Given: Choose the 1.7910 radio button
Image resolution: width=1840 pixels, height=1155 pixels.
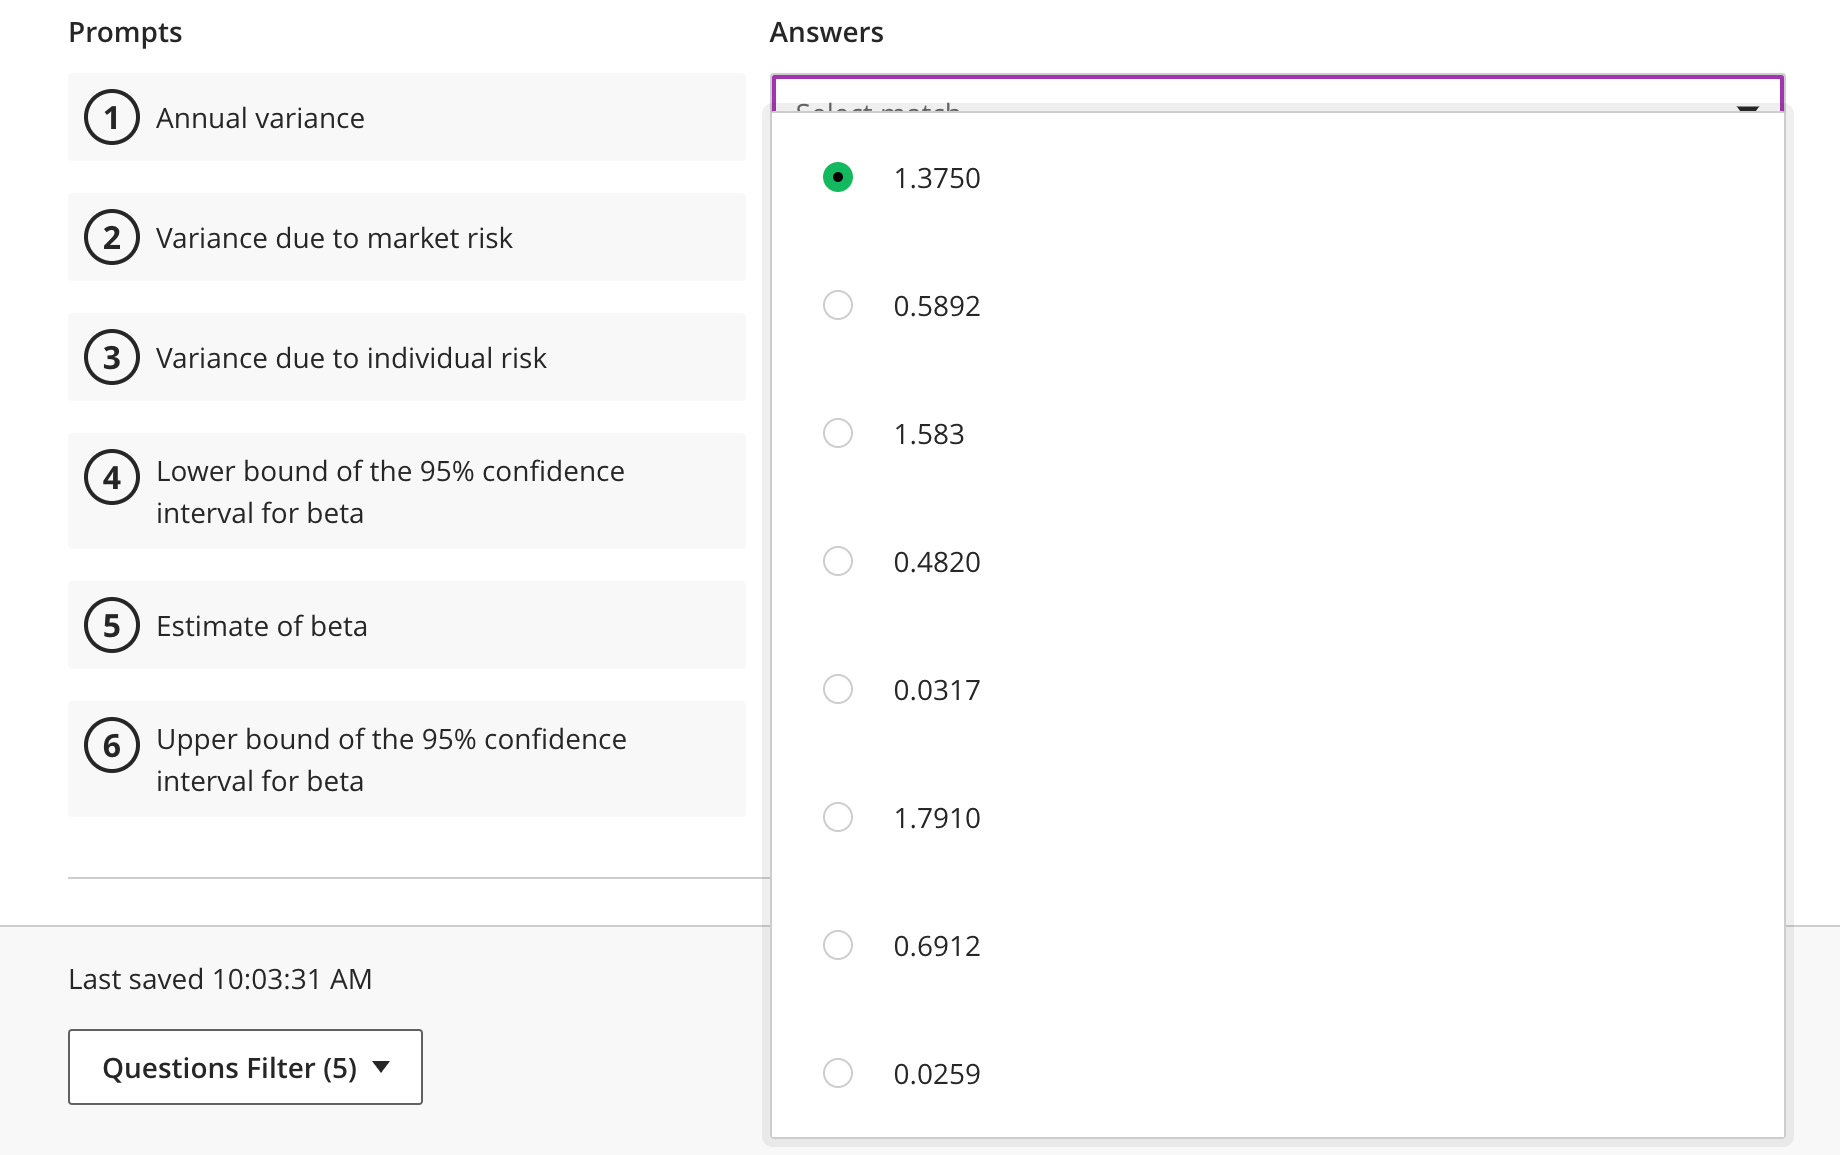Looking at the screenshot, I should (x=838, y=817).
